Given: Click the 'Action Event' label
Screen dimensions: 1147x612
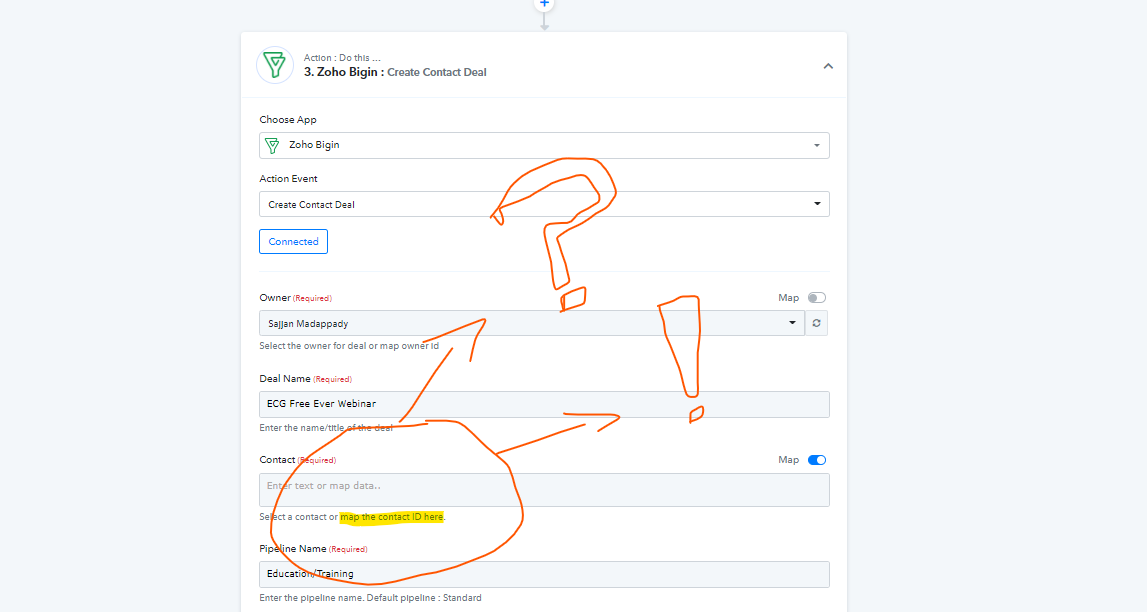Looking at the screenshot, I should tap(288, 178).
